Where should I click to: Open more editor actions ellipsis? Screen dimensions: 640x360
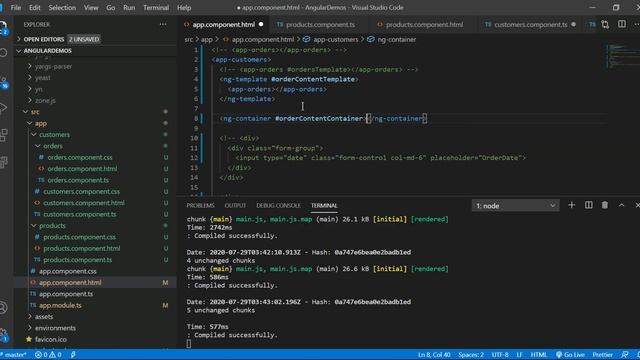point(636,24)
